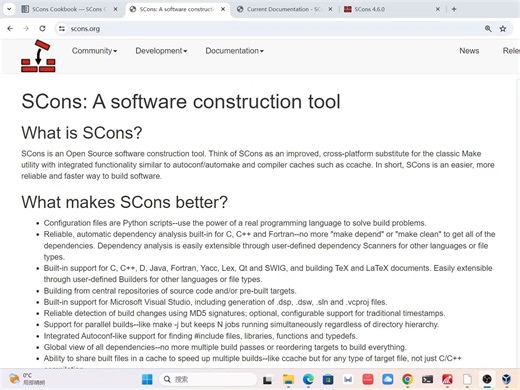Expand the Development dropdown menu

(x=161, y=51)
